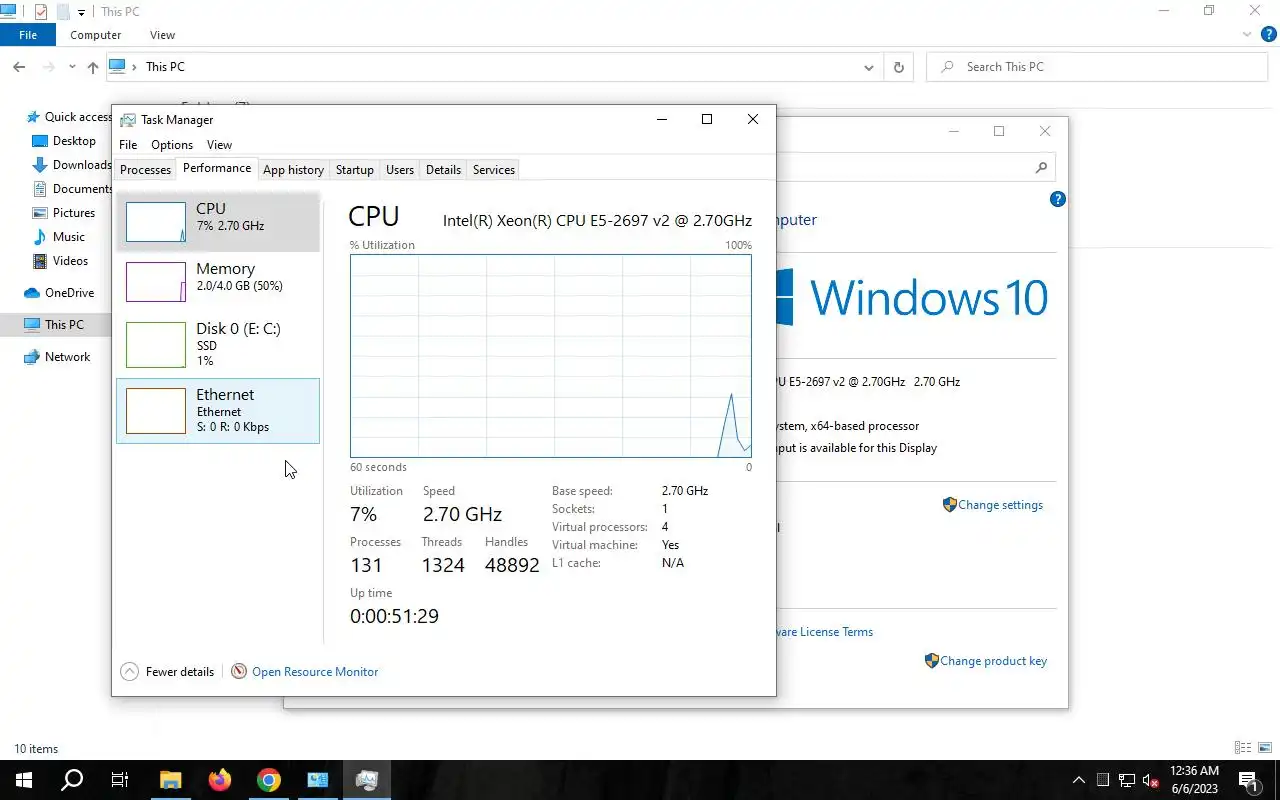Open Downloads in navigation pane

pos(72,165)
